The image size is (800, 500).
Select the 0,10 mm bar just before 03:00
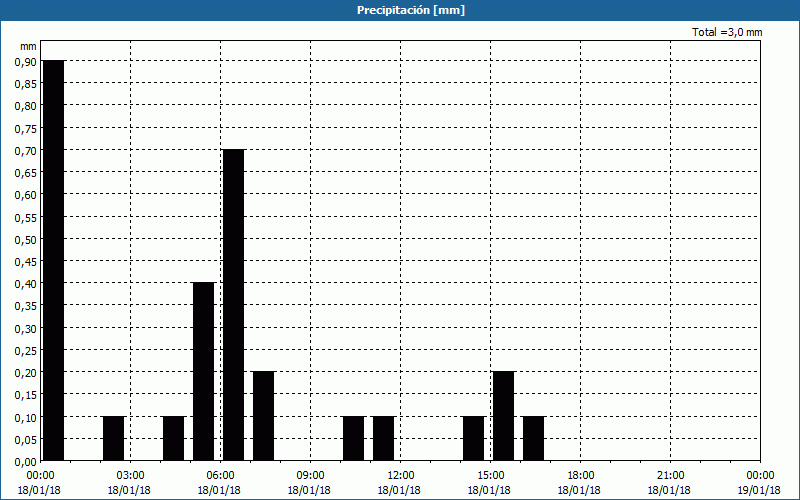114,438
